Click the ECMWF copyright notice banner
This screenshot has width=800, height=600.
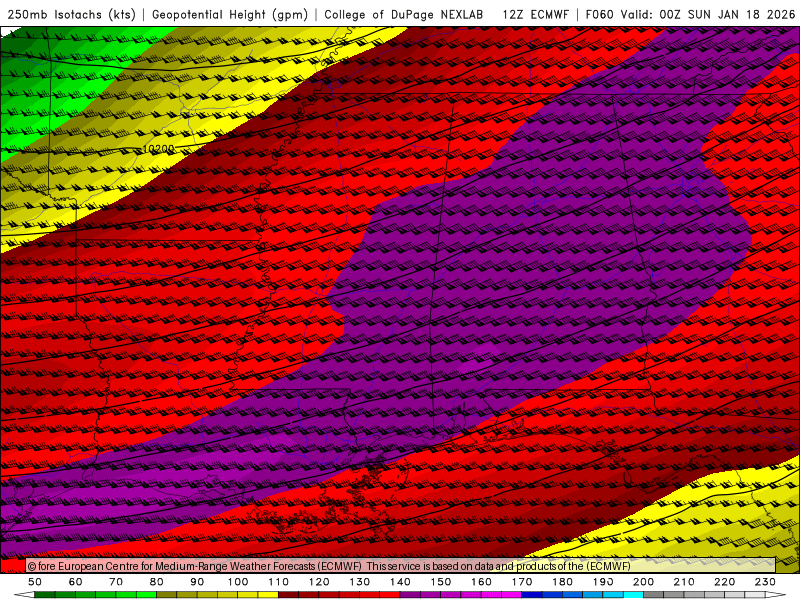401,565
